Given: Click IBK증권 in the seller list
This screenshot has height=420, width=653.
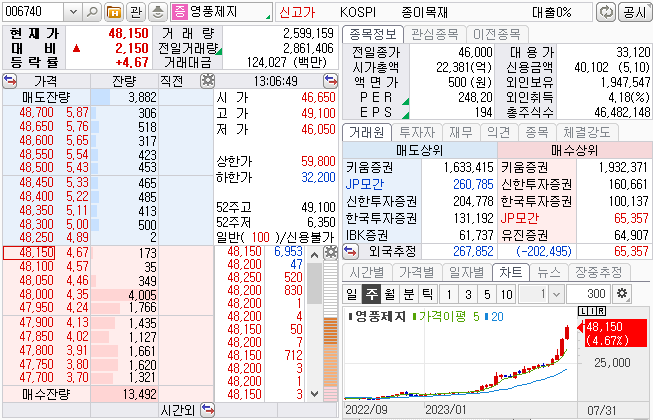Looking at the screenshot, I should tap(366, 235).
